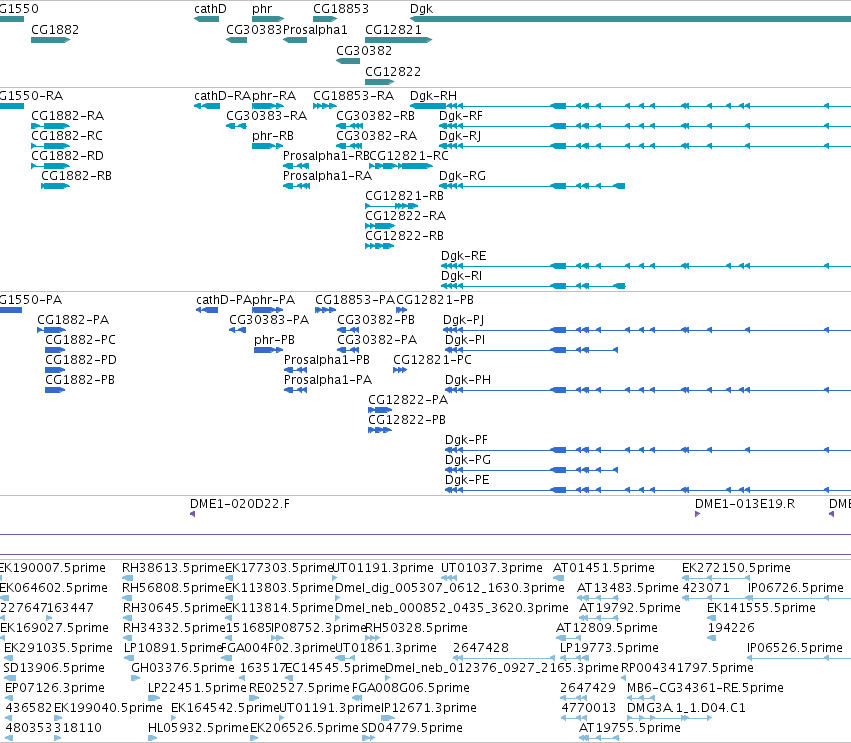Open EST EK177303.5prime

(x=279, y=568)
